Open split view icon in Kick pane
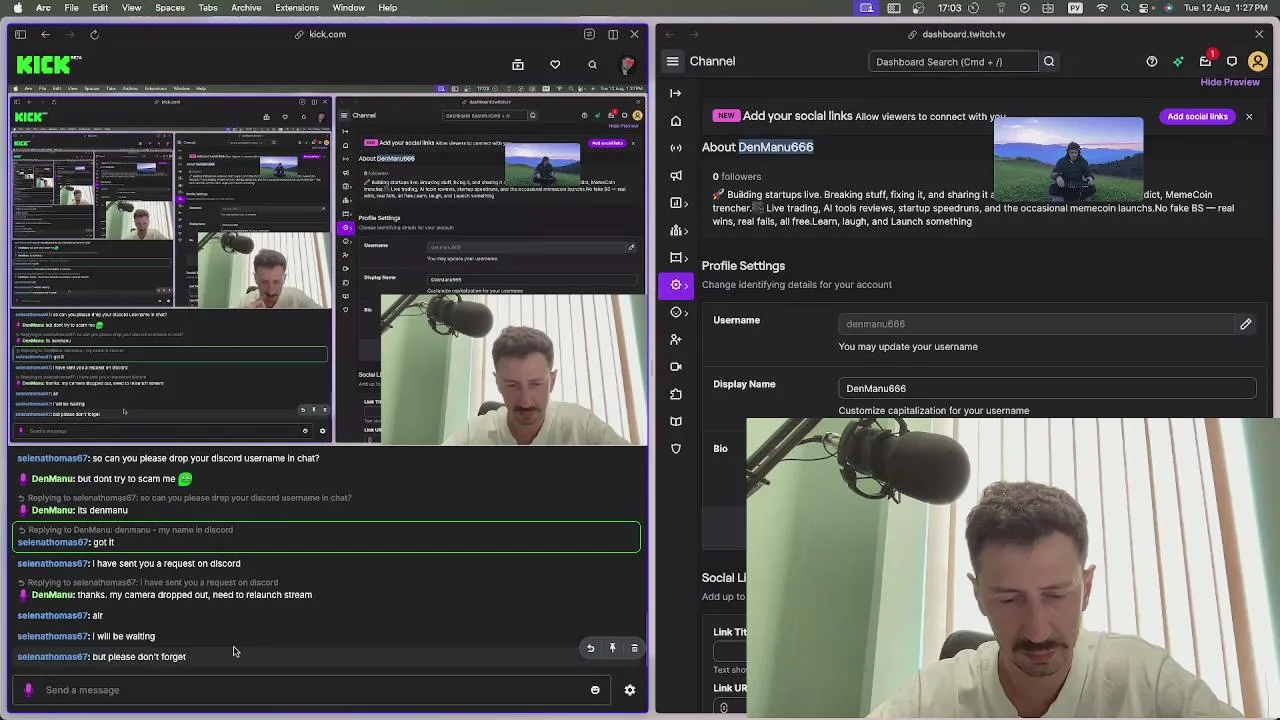Screen dimensions: 1280x720 pos(613,34)
